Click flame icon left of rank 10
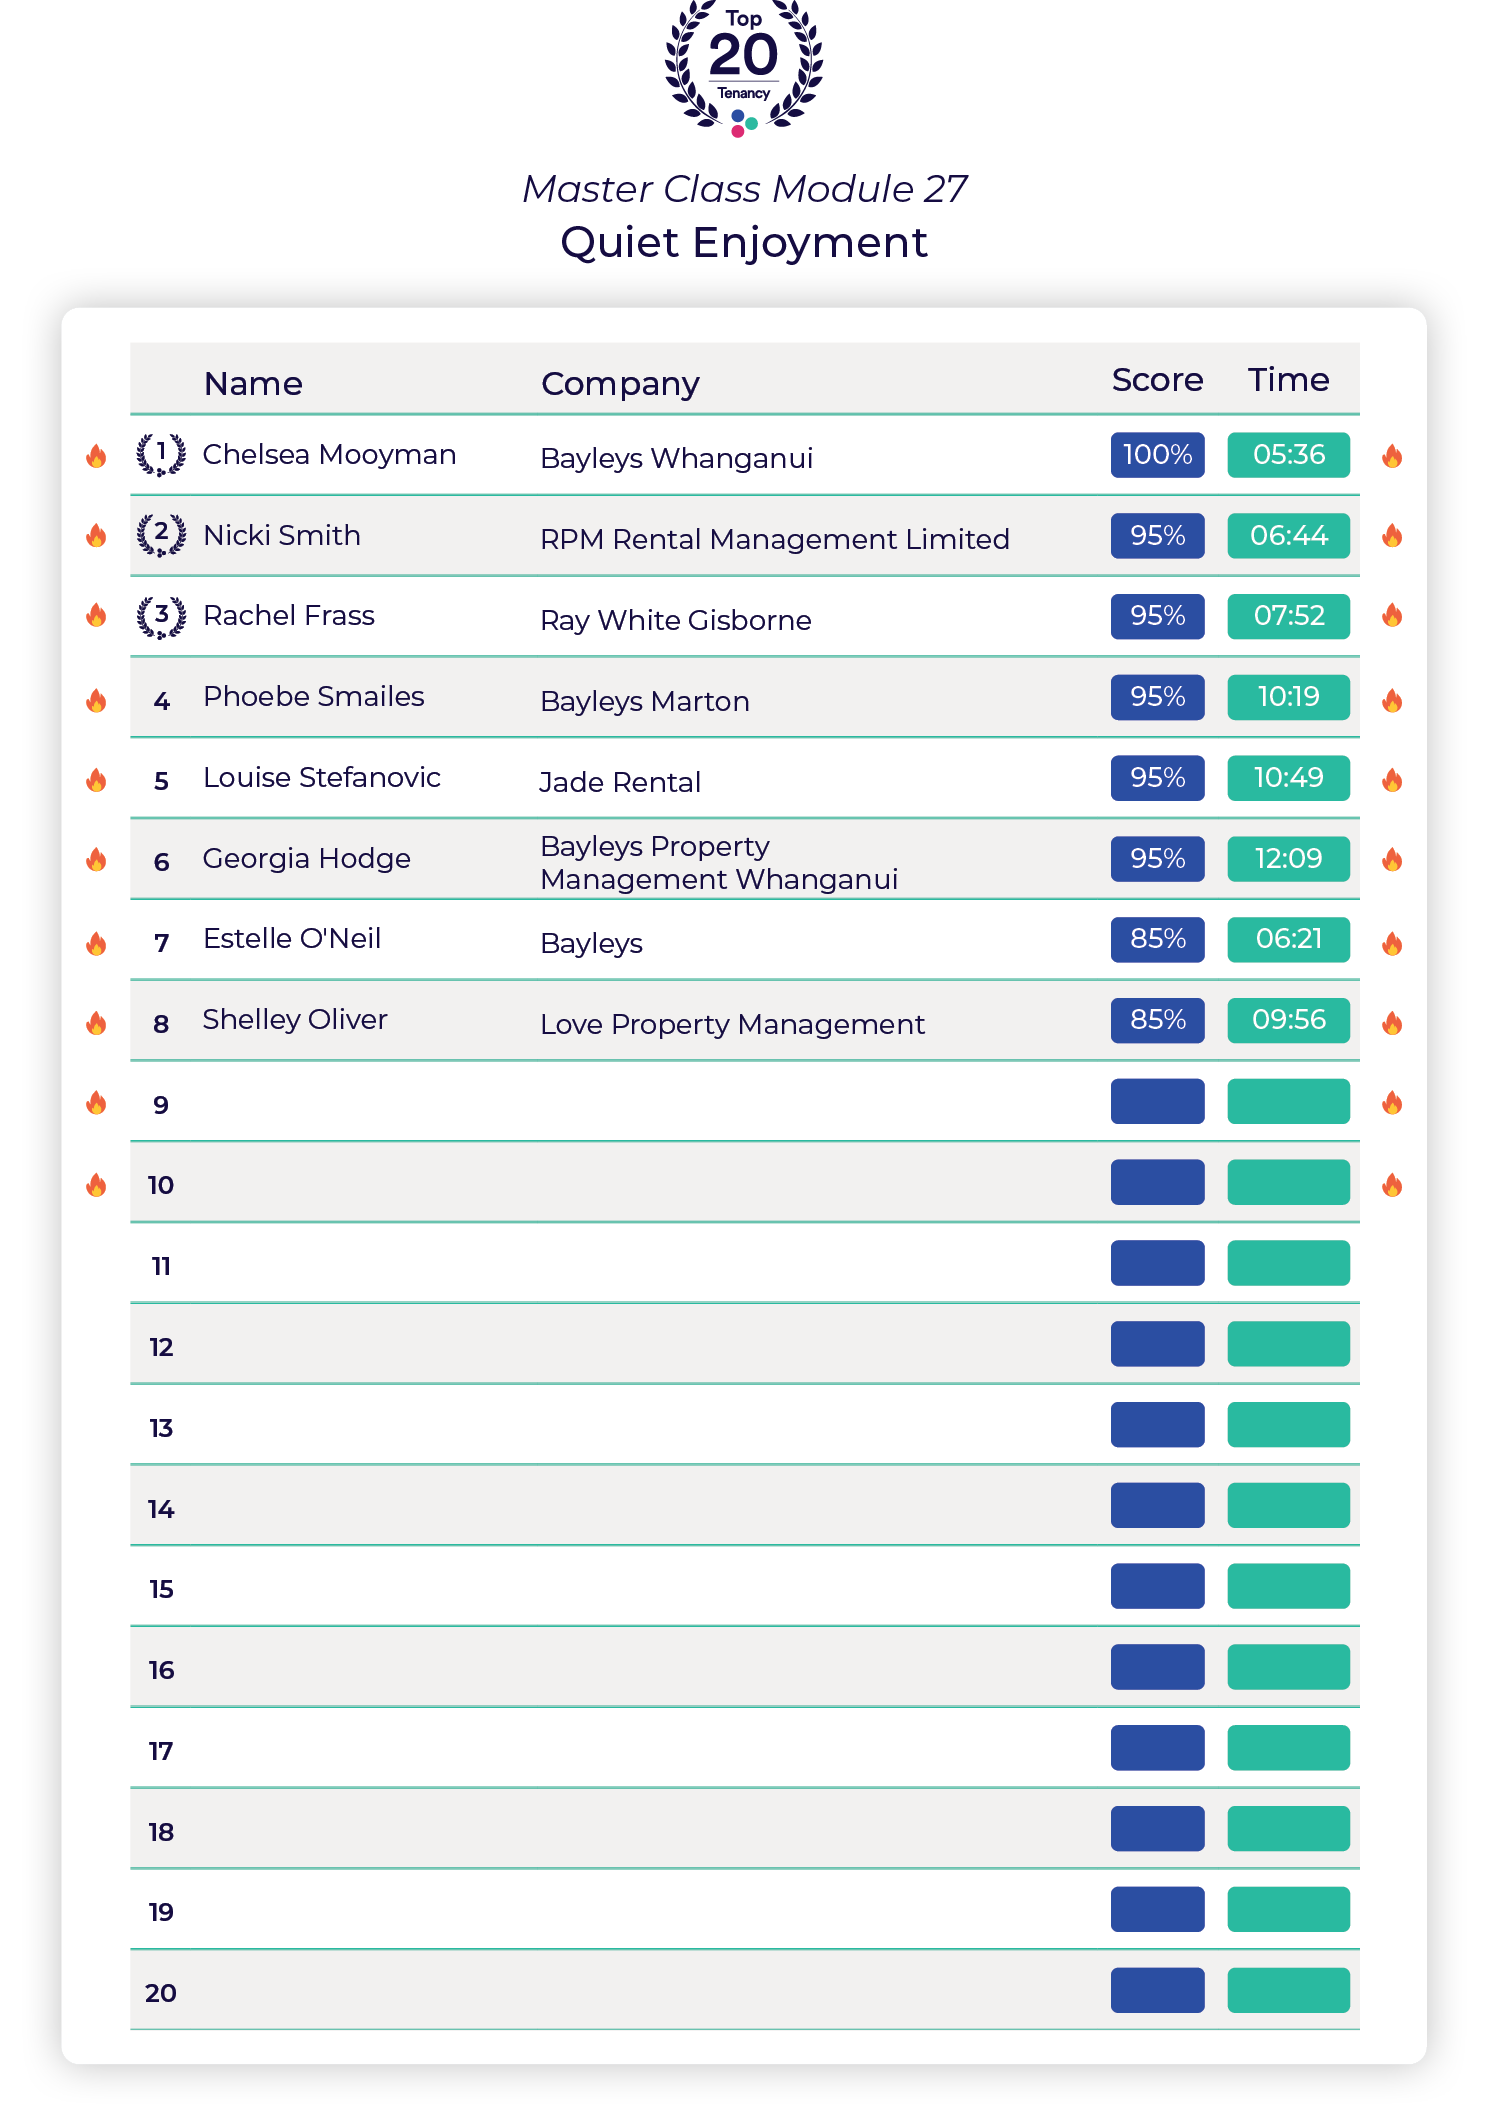The height and width of the screenshot is (2105, 1488). (96, 1185)
